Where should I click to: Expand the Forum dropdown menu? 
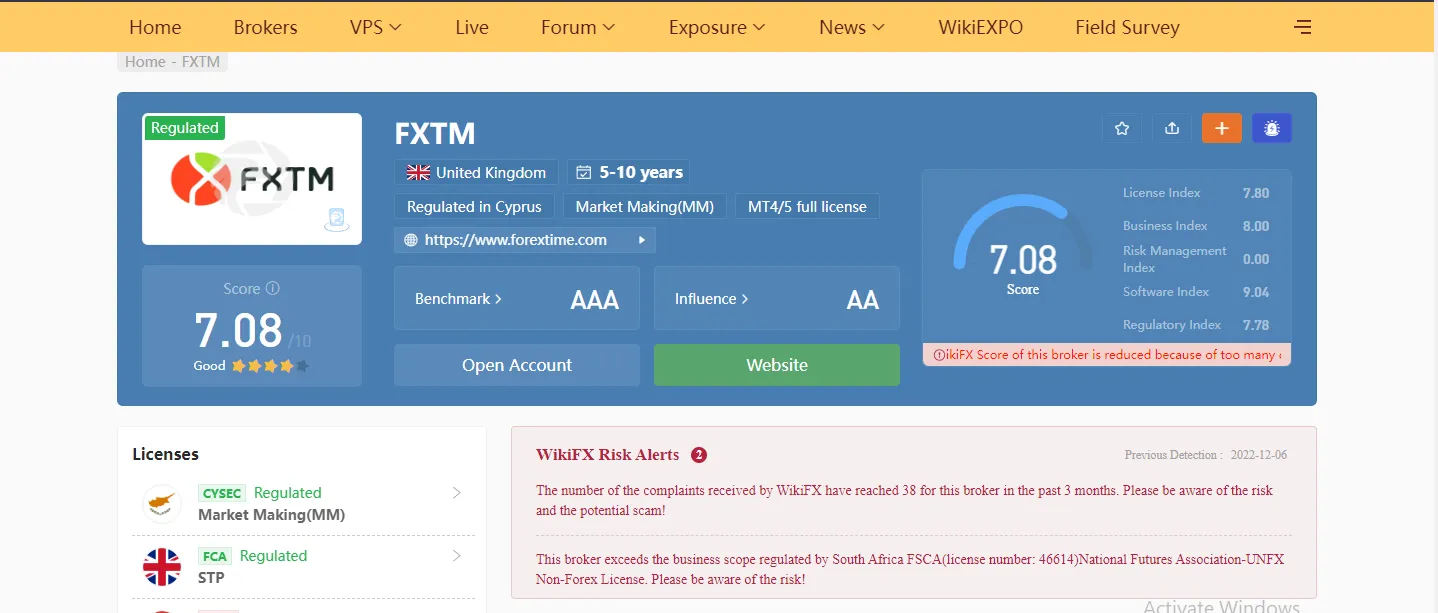(x=578, y=27)
